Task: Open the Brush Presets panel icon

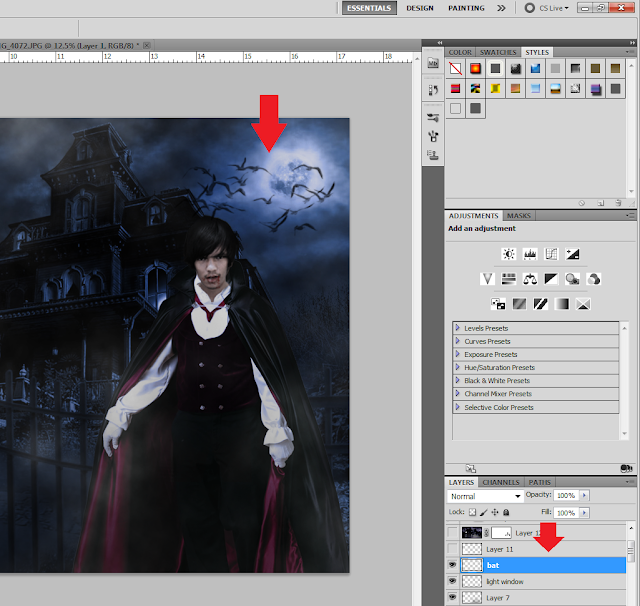Action: (433, 118)
